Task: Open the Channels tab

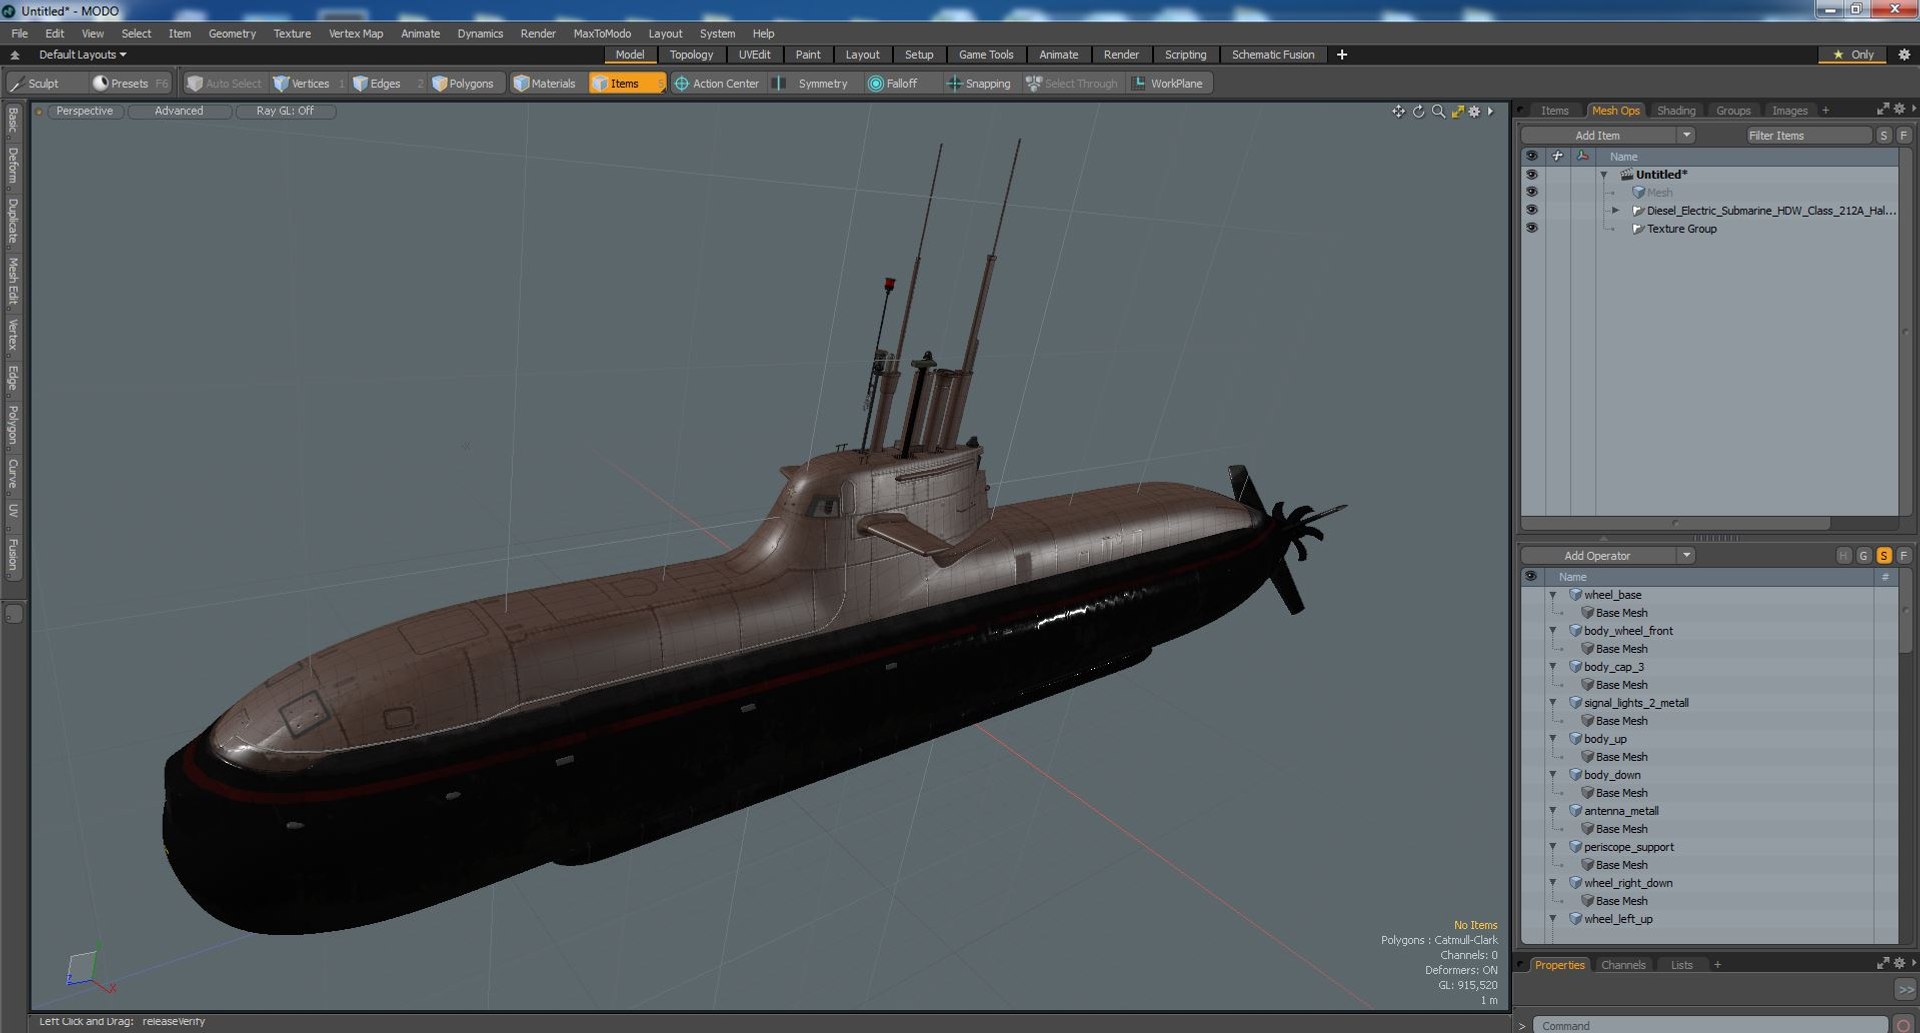Action: [1622, 965]
